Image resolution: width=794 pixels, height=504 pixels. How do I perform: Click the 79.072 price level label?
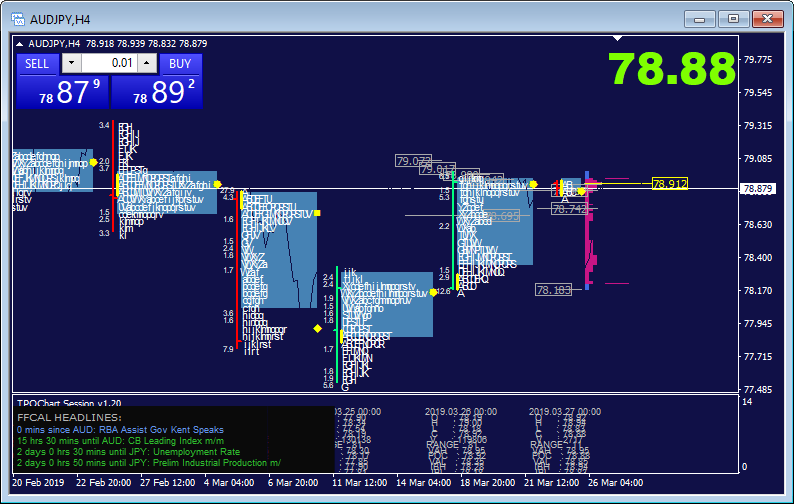413,161
